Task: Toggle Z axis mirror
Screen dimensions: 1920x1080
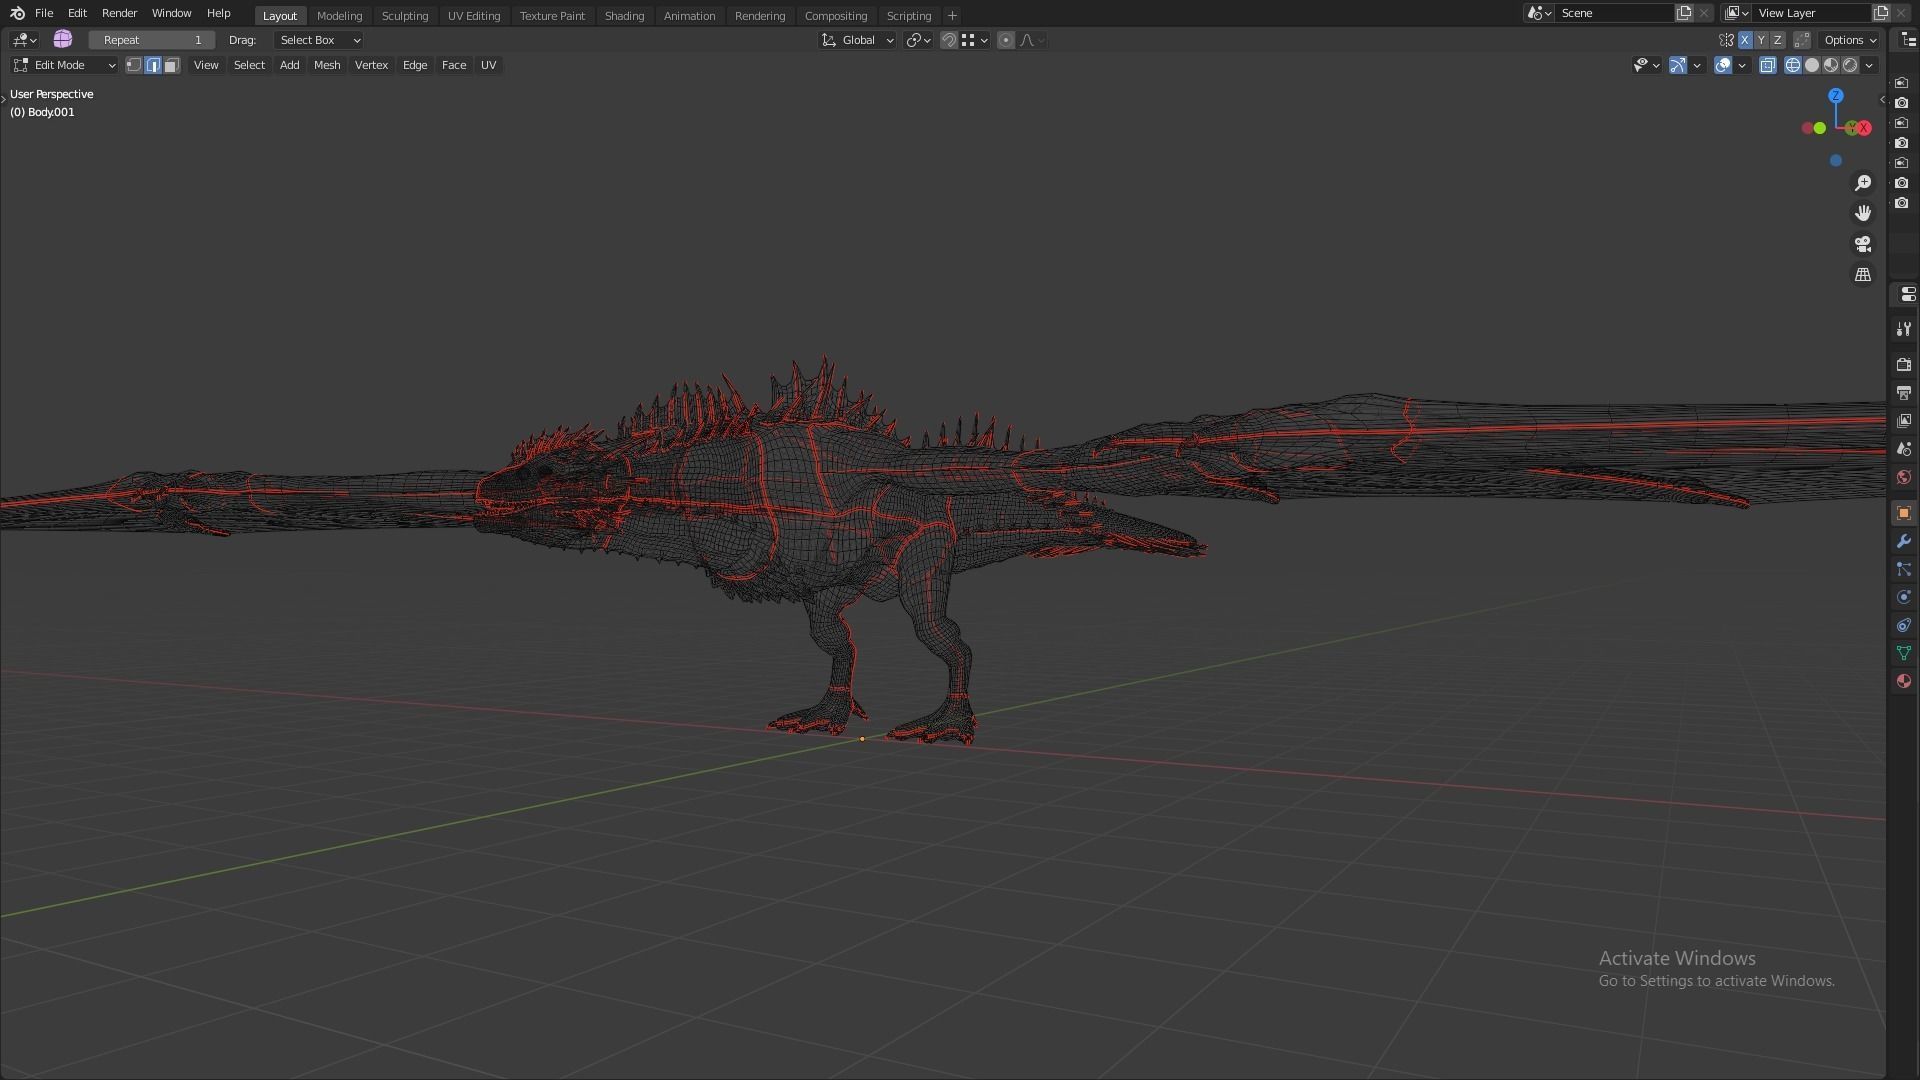Action: (x=1777, y=40)
